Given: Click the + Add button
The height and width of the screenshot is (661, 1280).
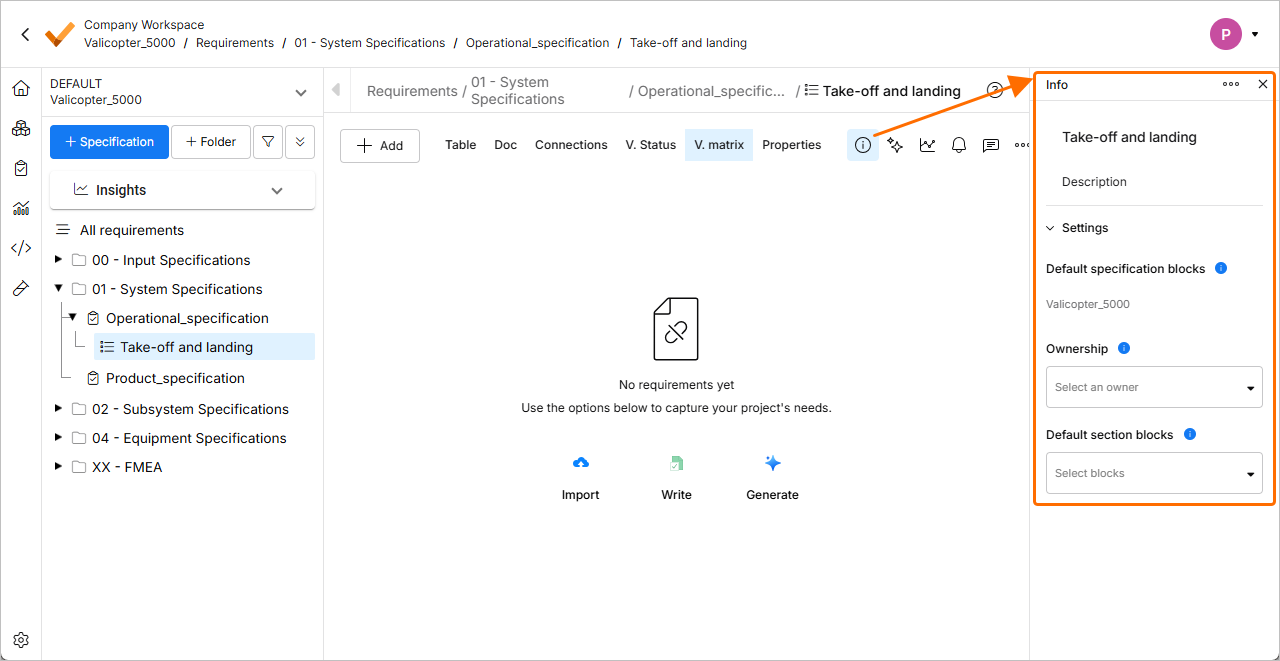Looking at the screenshot, I should 380,145.
